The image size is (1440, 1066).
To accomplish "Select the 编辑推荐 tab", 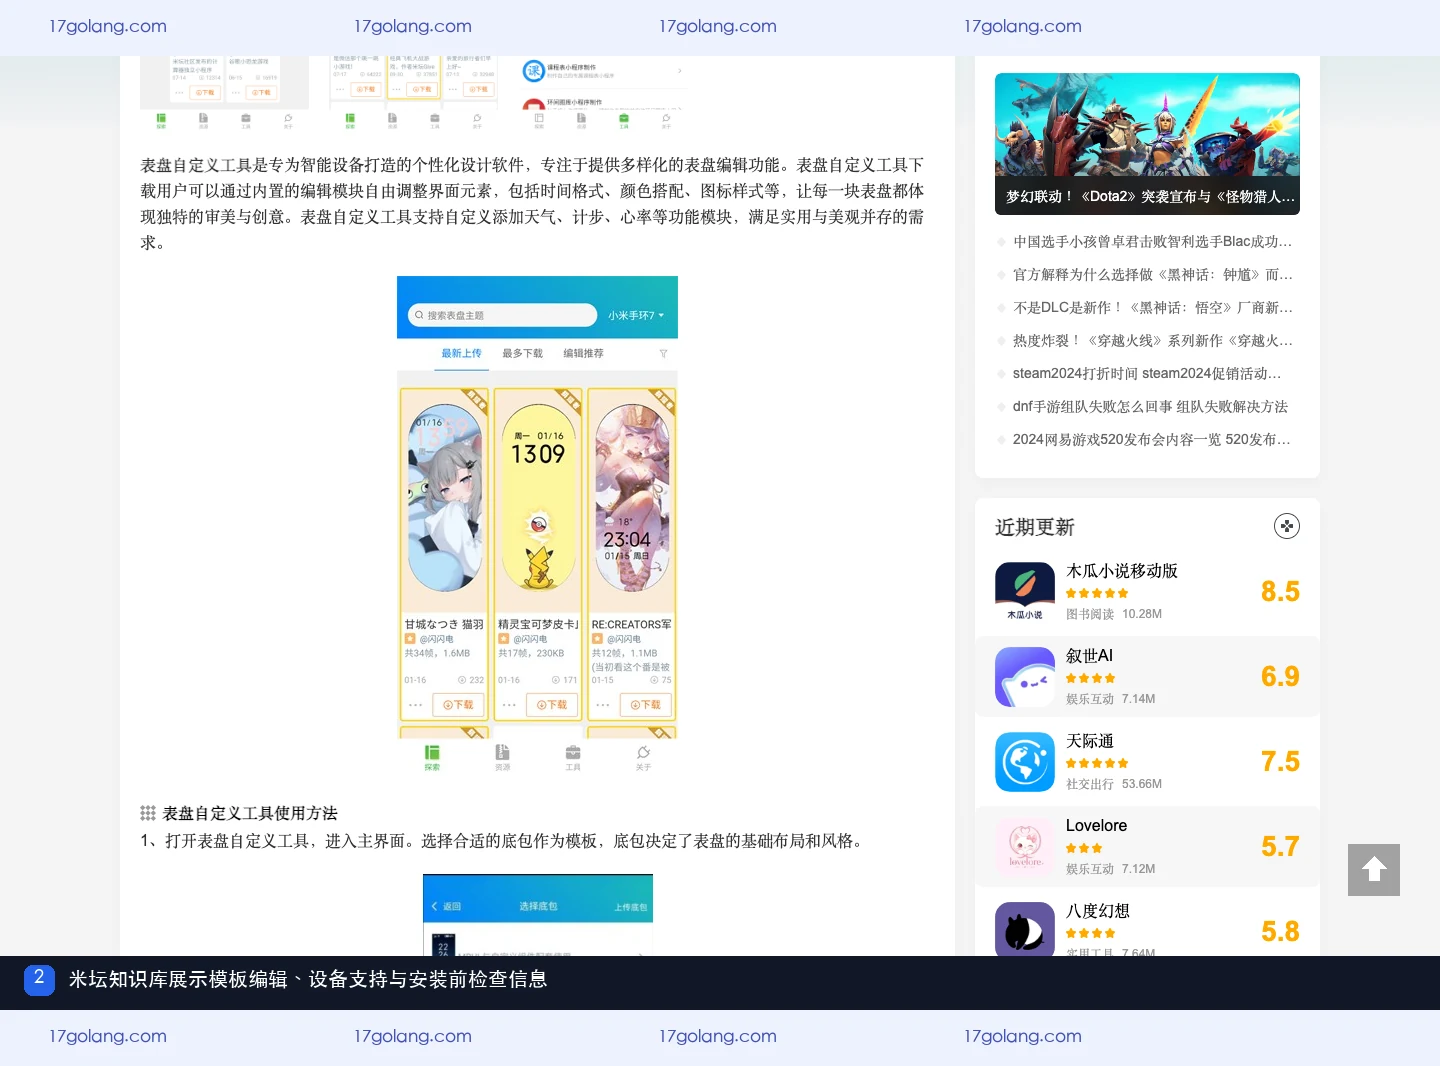I will 583,354.
